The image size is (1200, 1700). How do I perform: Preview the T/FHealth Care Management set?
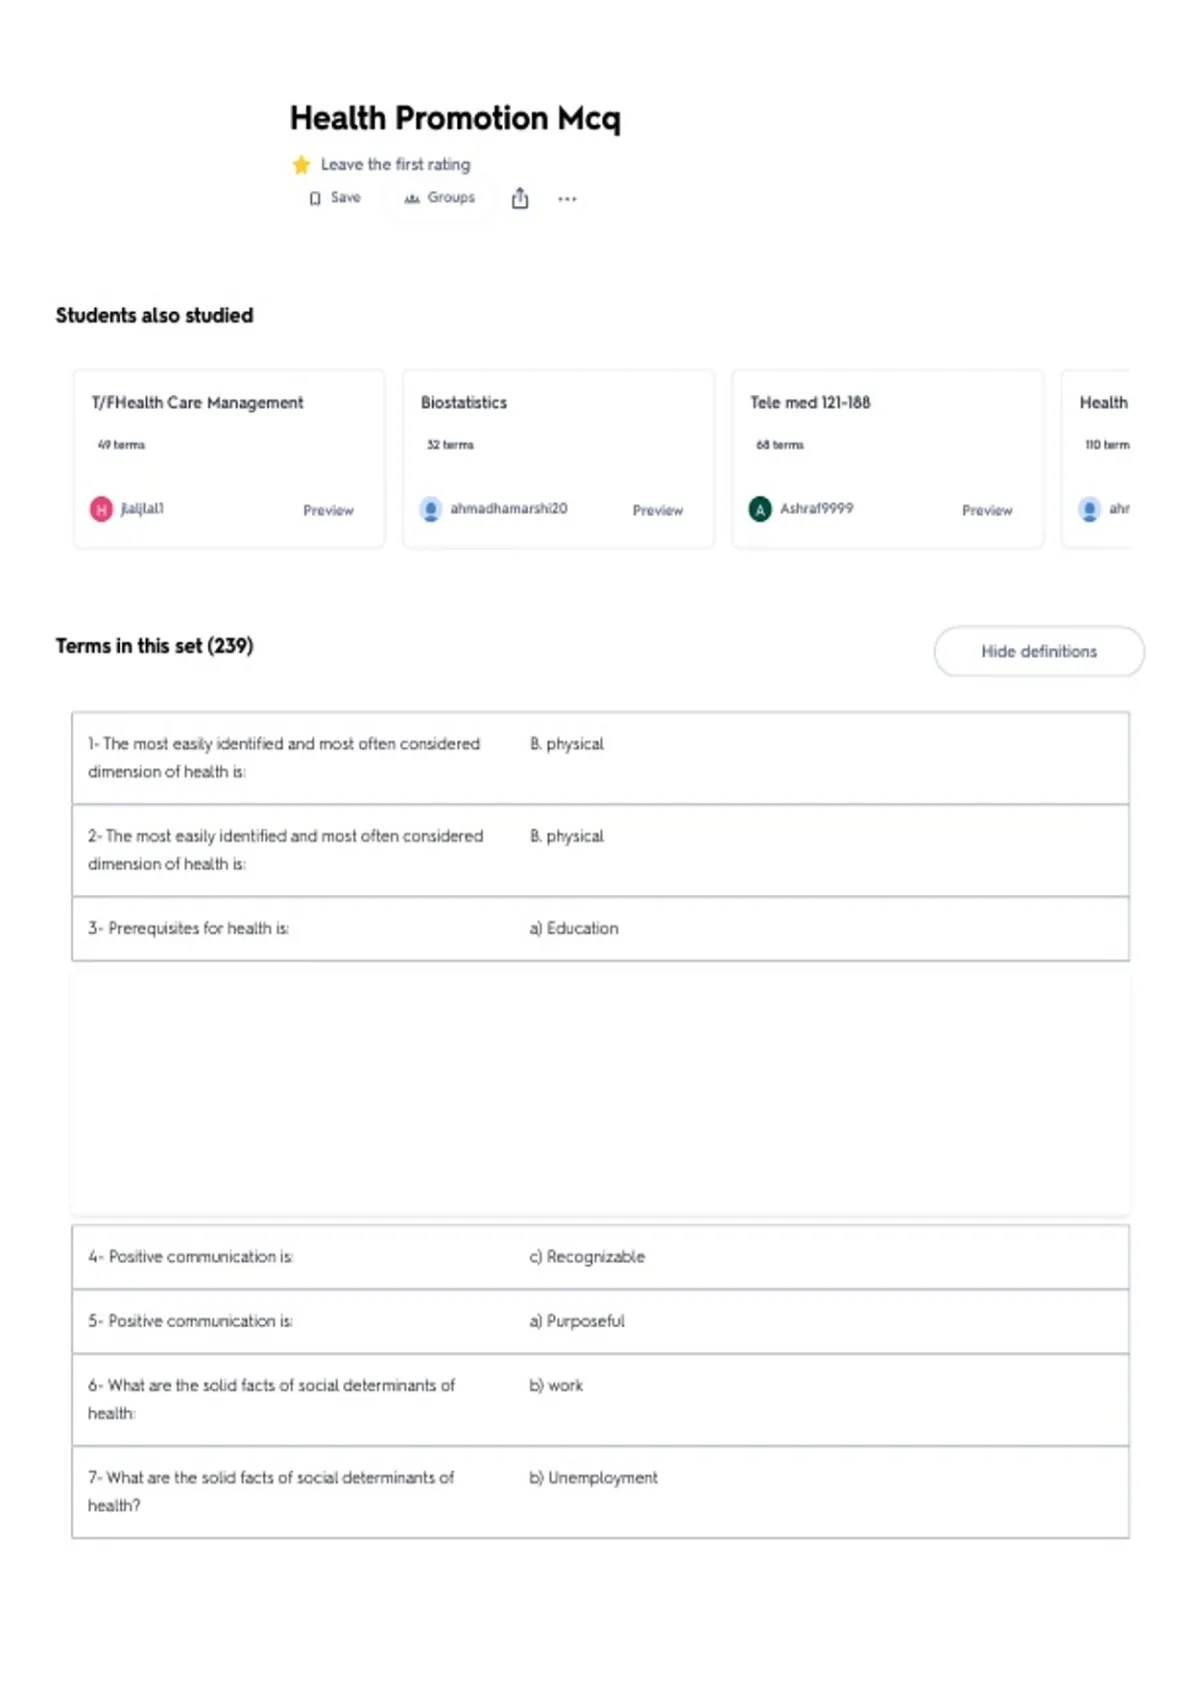coord(328,510)
